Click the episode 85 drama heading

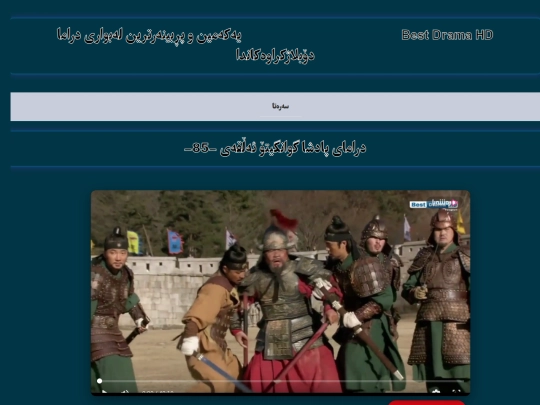pos(275,148)
